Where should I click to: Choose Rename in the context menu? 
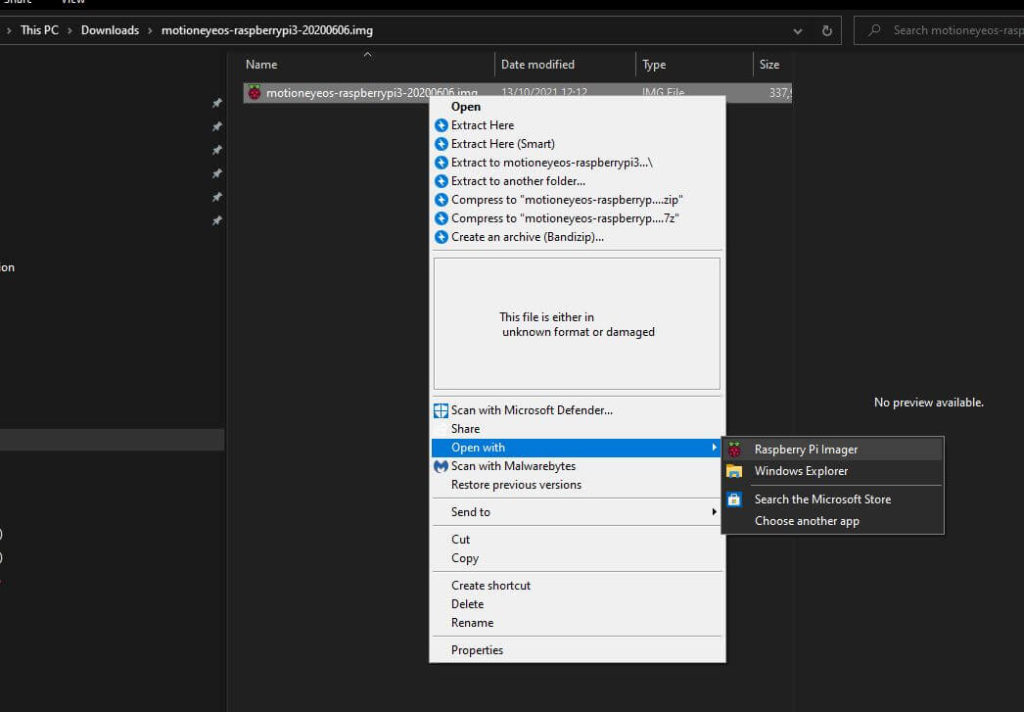pyautogui.click(x=472, y=622)
